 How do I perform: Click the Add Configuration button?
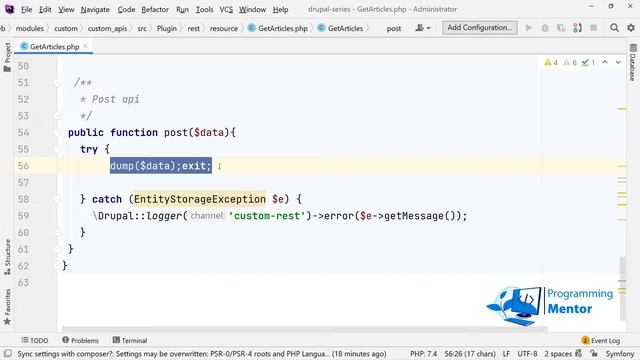(x=480, y=27)
